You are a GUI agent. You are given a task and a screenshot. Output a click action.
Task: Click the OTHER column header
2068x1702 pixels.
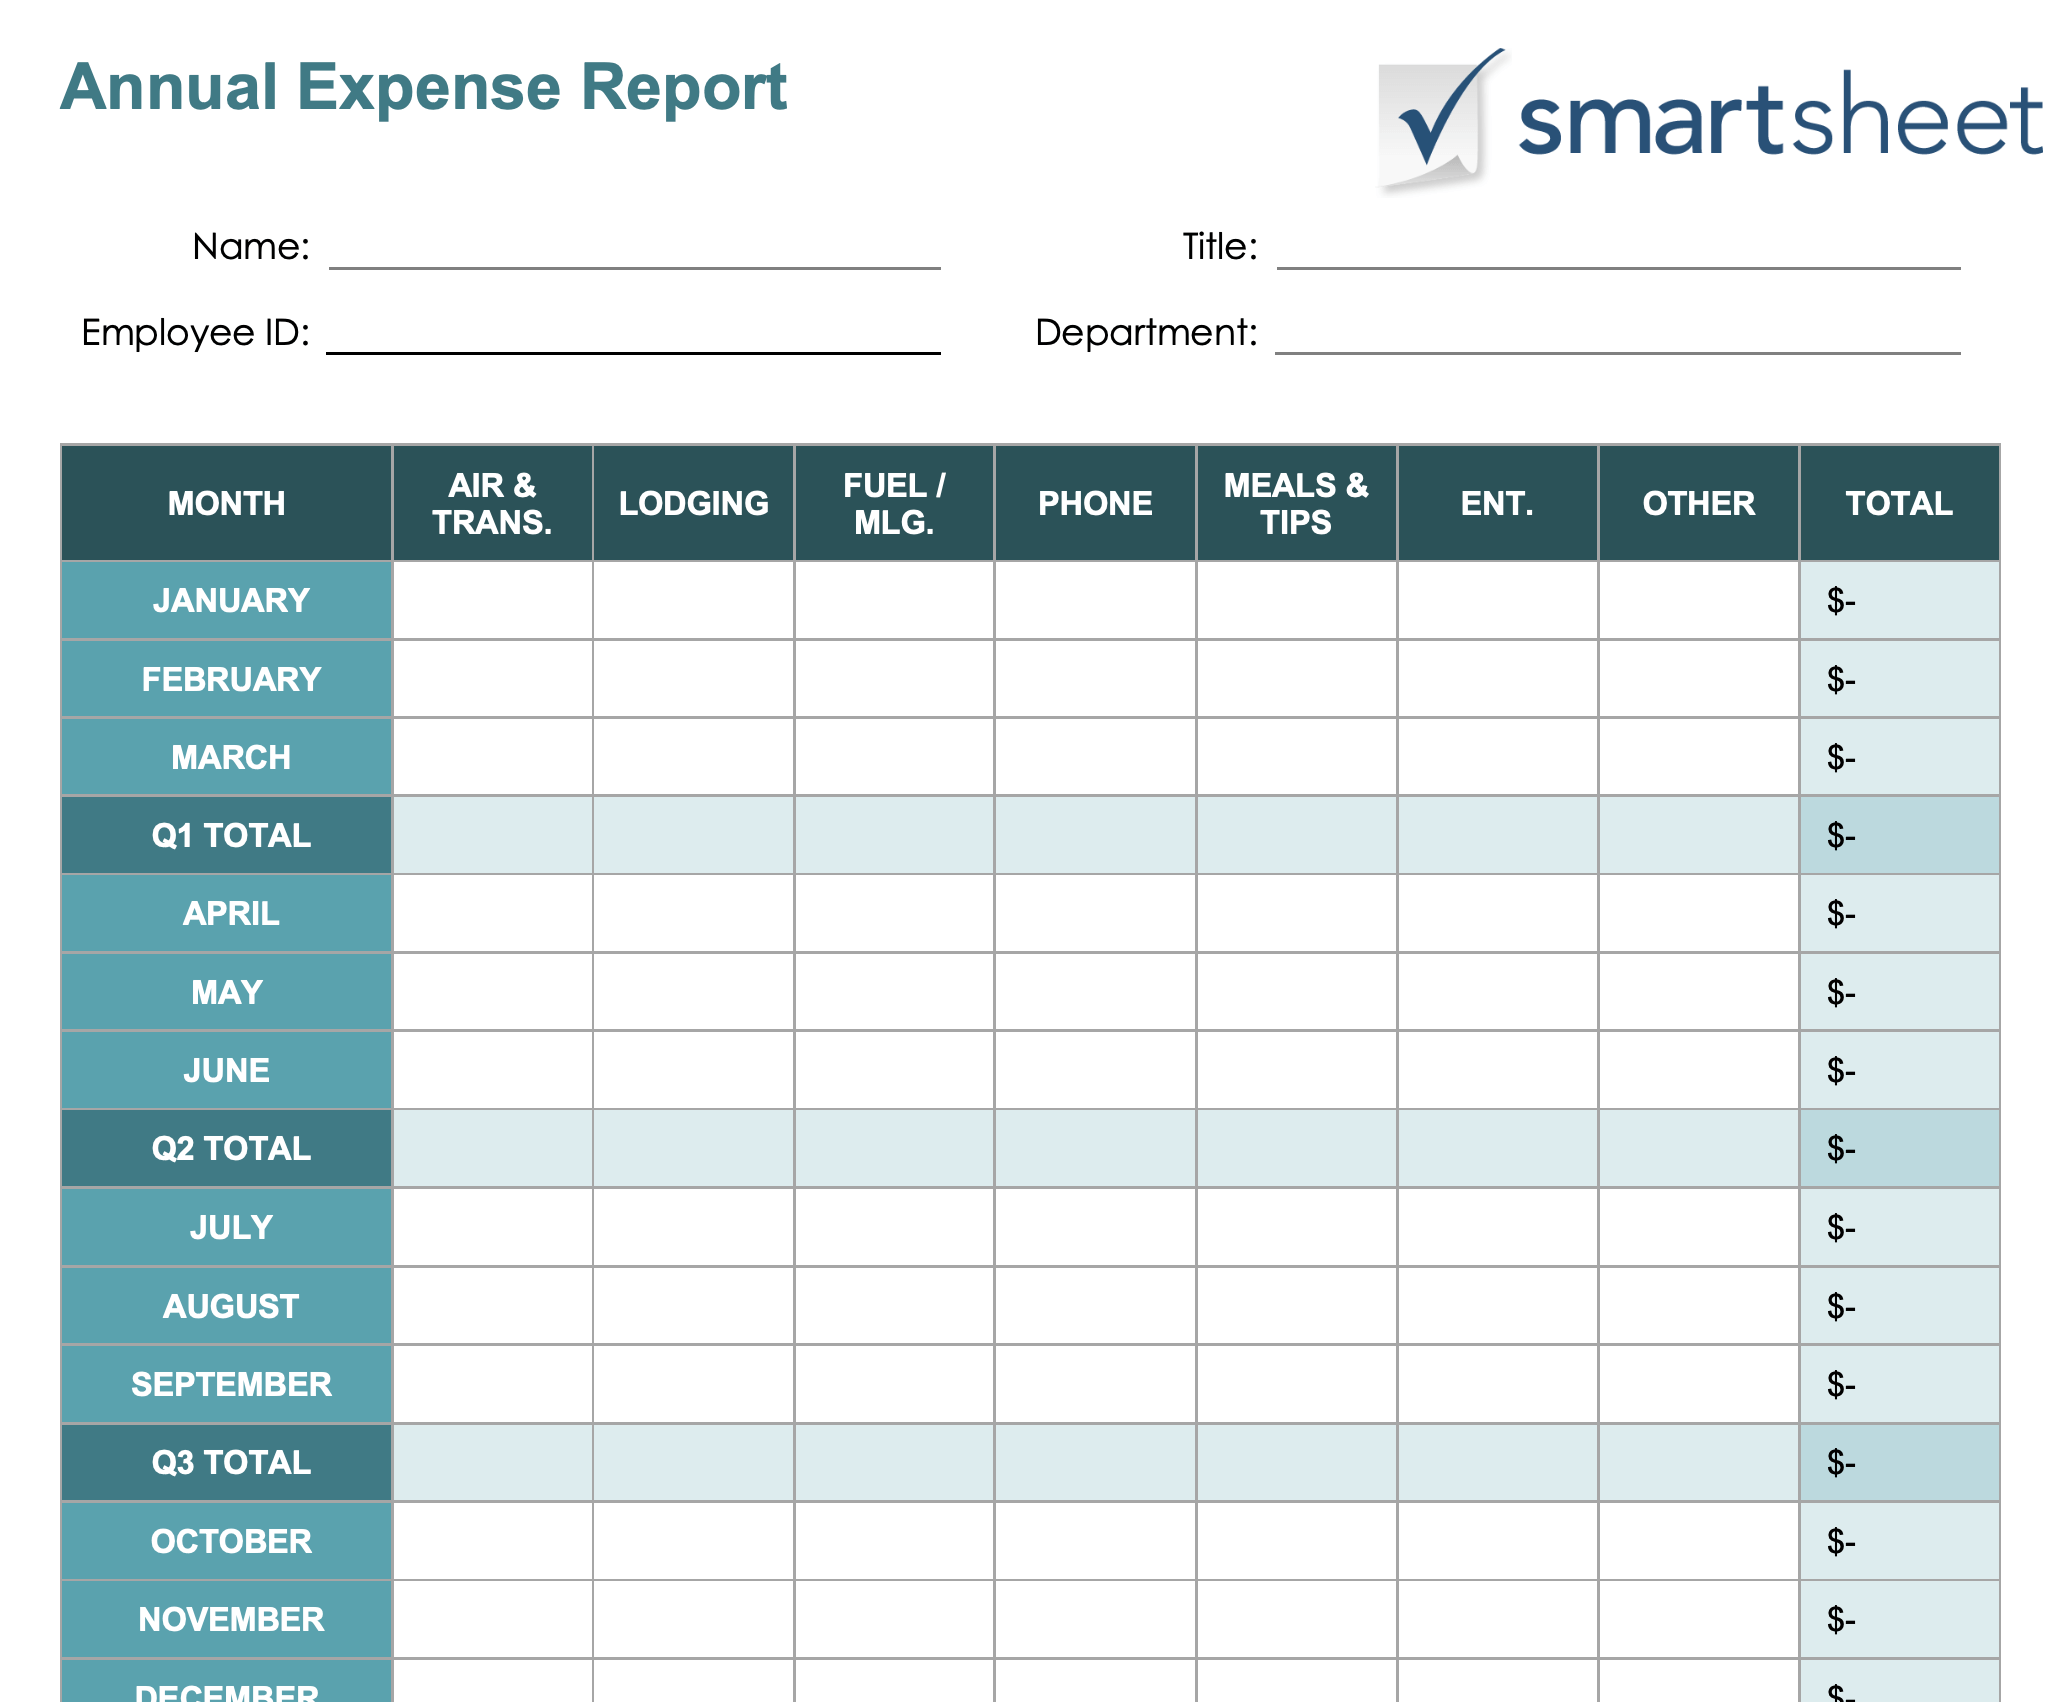pos(1697,503)
